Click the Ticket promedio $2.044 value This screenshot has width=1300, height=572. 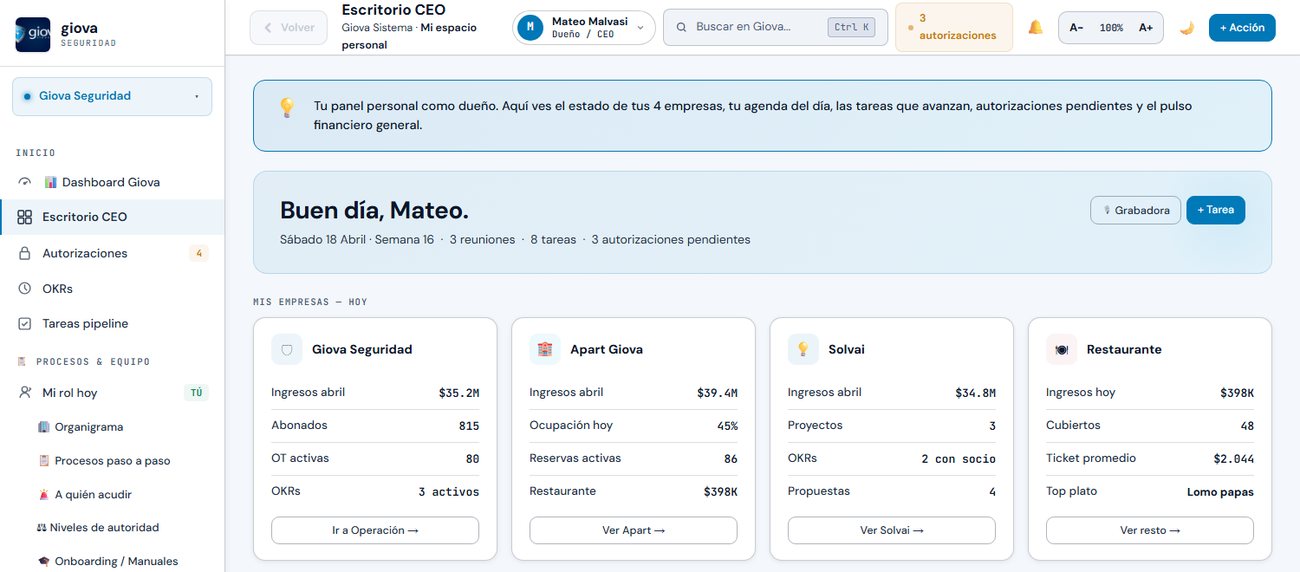(1233, 459)
